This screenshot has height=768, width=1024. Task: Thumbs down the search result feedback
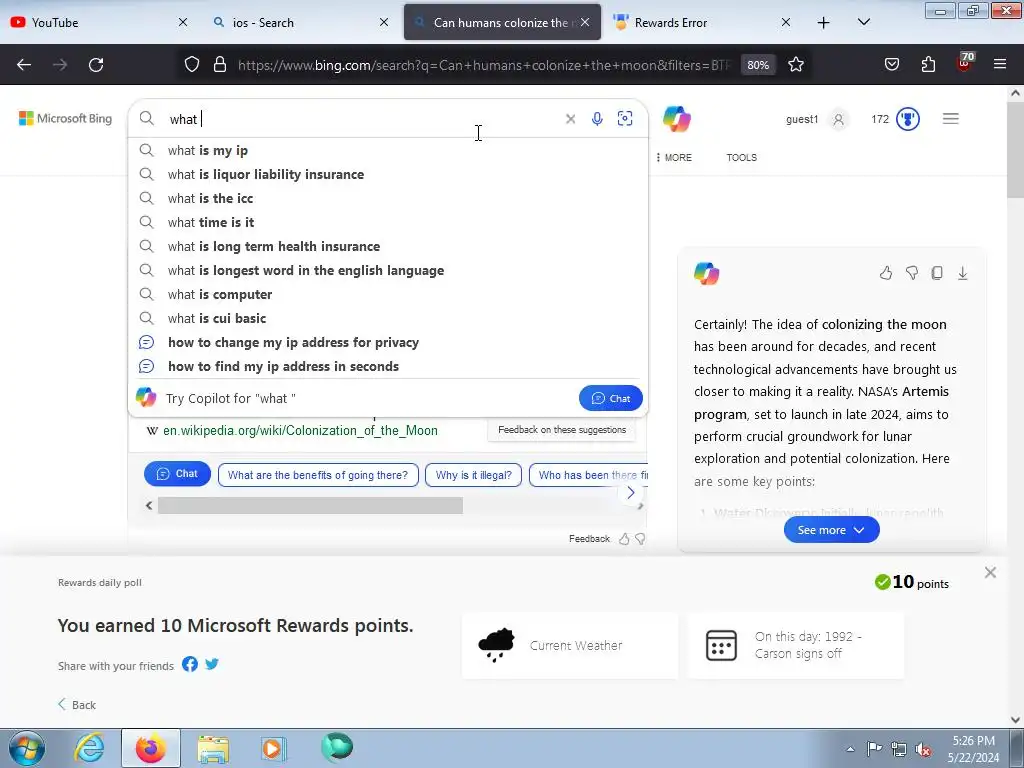pyautogui.click(x=641, y=539)
